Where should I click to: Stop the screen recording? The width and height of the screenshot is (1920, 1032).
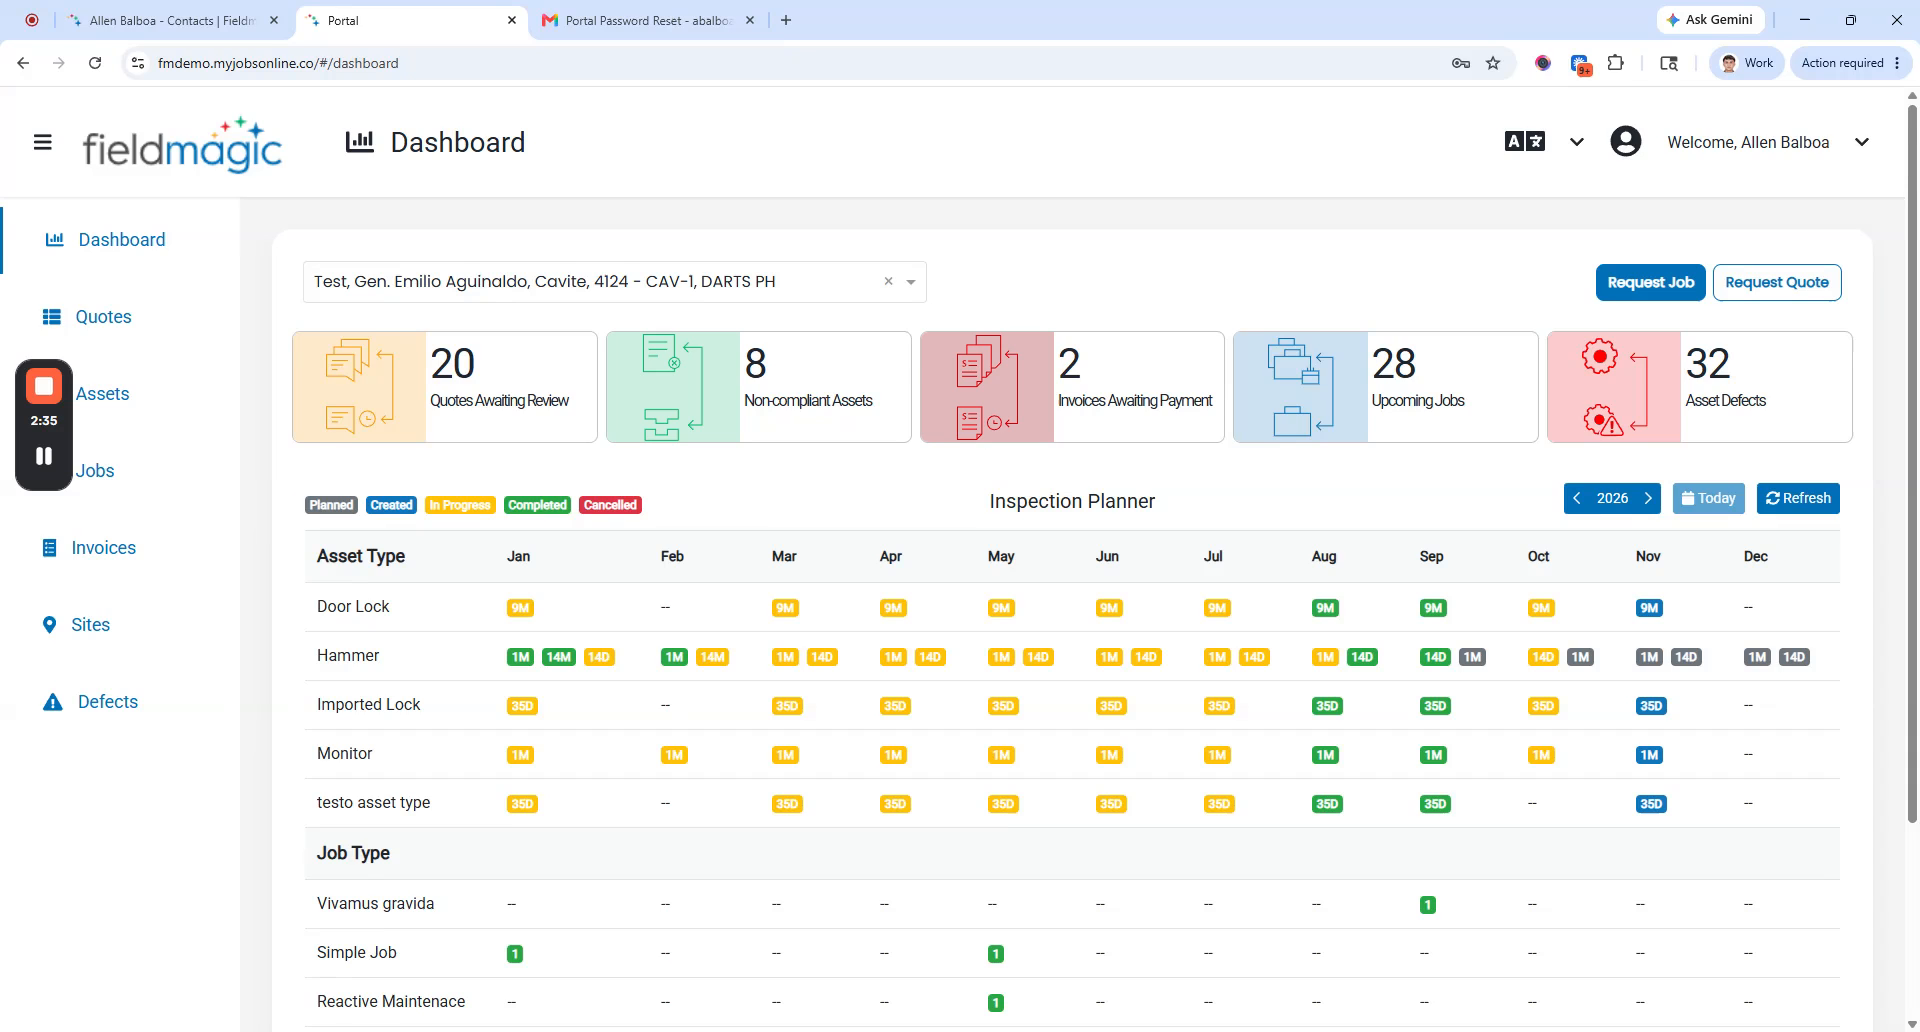pyautogui.click(x=44, y=386)
